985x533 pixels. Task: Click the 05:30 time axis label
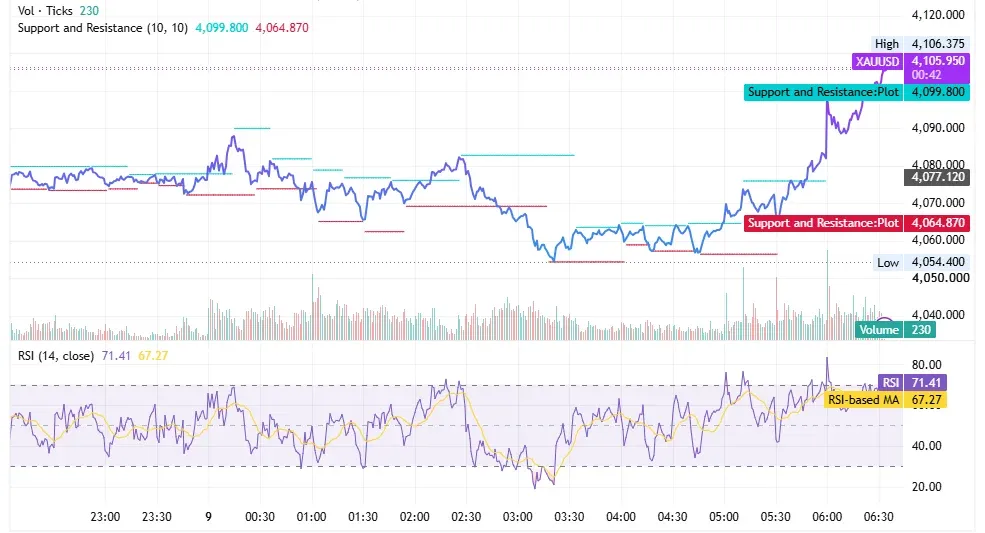[775, 517]
